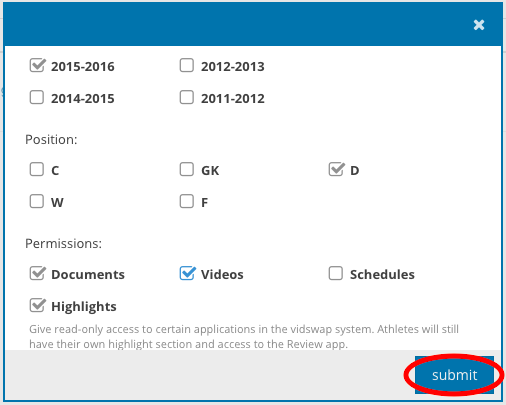Viewport: 506px width, 405px height.
Task: Check the 2012-2013 season checkbox
Action: point(186,65)
